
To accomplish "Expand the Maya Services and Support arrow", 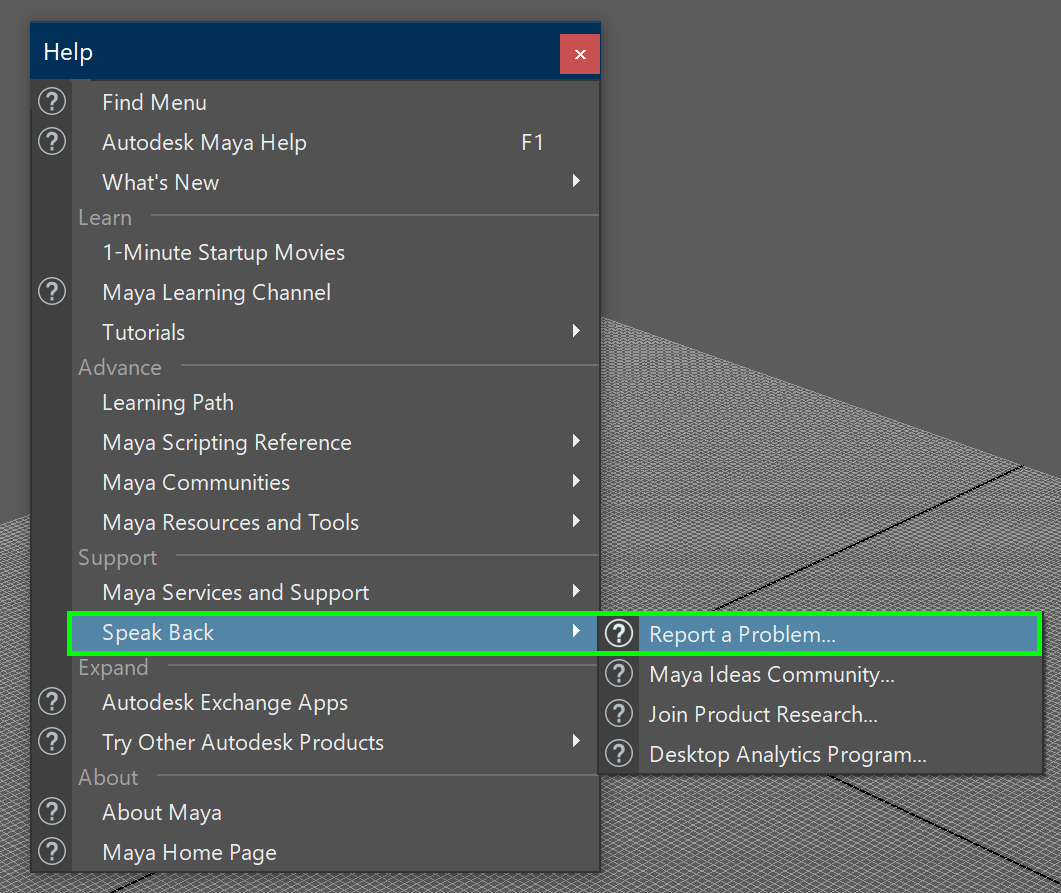I will [x=576, y=591].
